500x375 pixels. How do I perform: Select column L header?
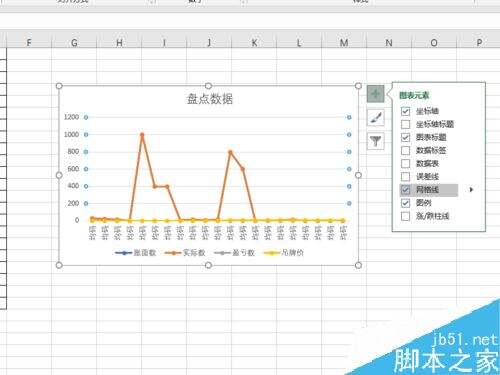[299, 43]
